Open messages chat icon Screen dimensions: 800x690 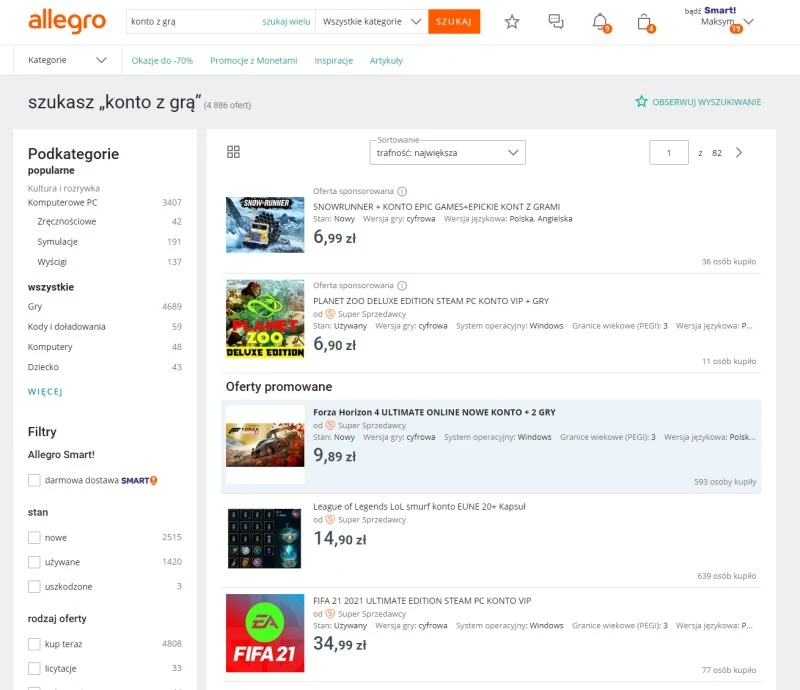coord(556,21)
